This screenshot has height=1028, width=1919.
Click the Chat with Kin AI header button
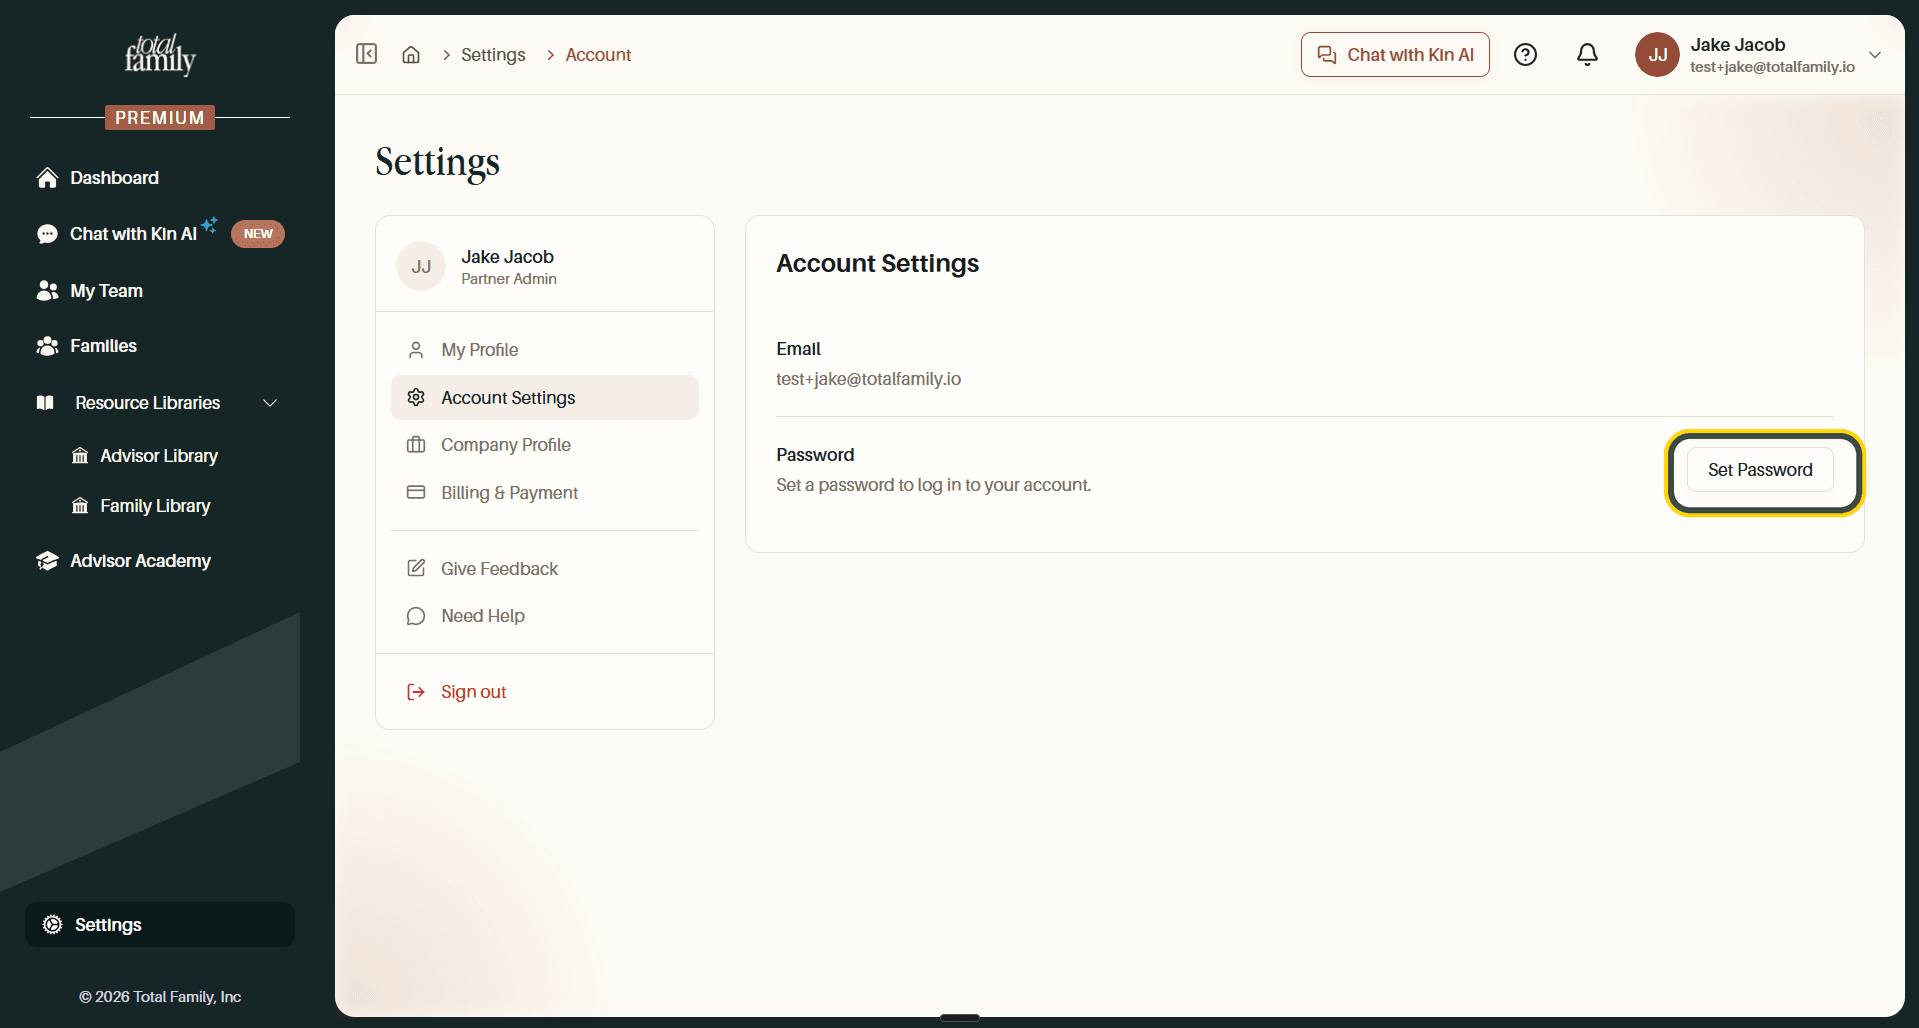click(1395, 55)
